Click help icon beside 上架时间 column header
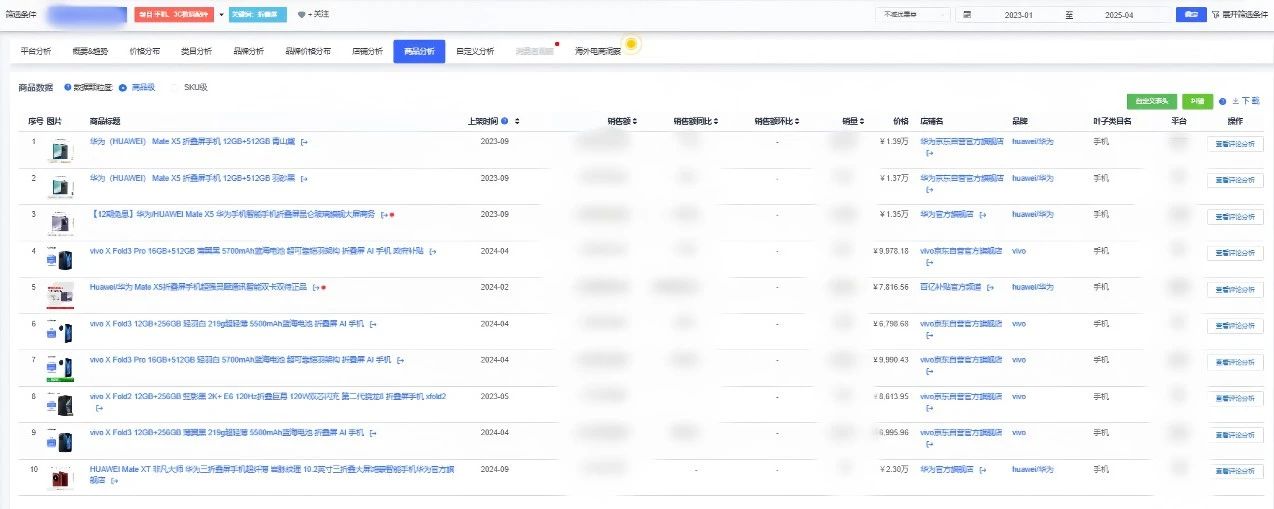 click(504, 121)
